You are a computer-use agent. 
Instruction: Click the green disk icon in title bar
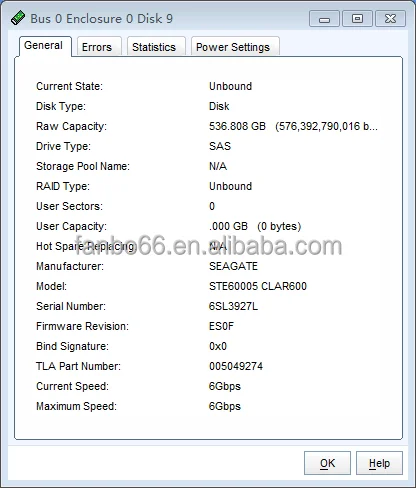coord(18,18)
